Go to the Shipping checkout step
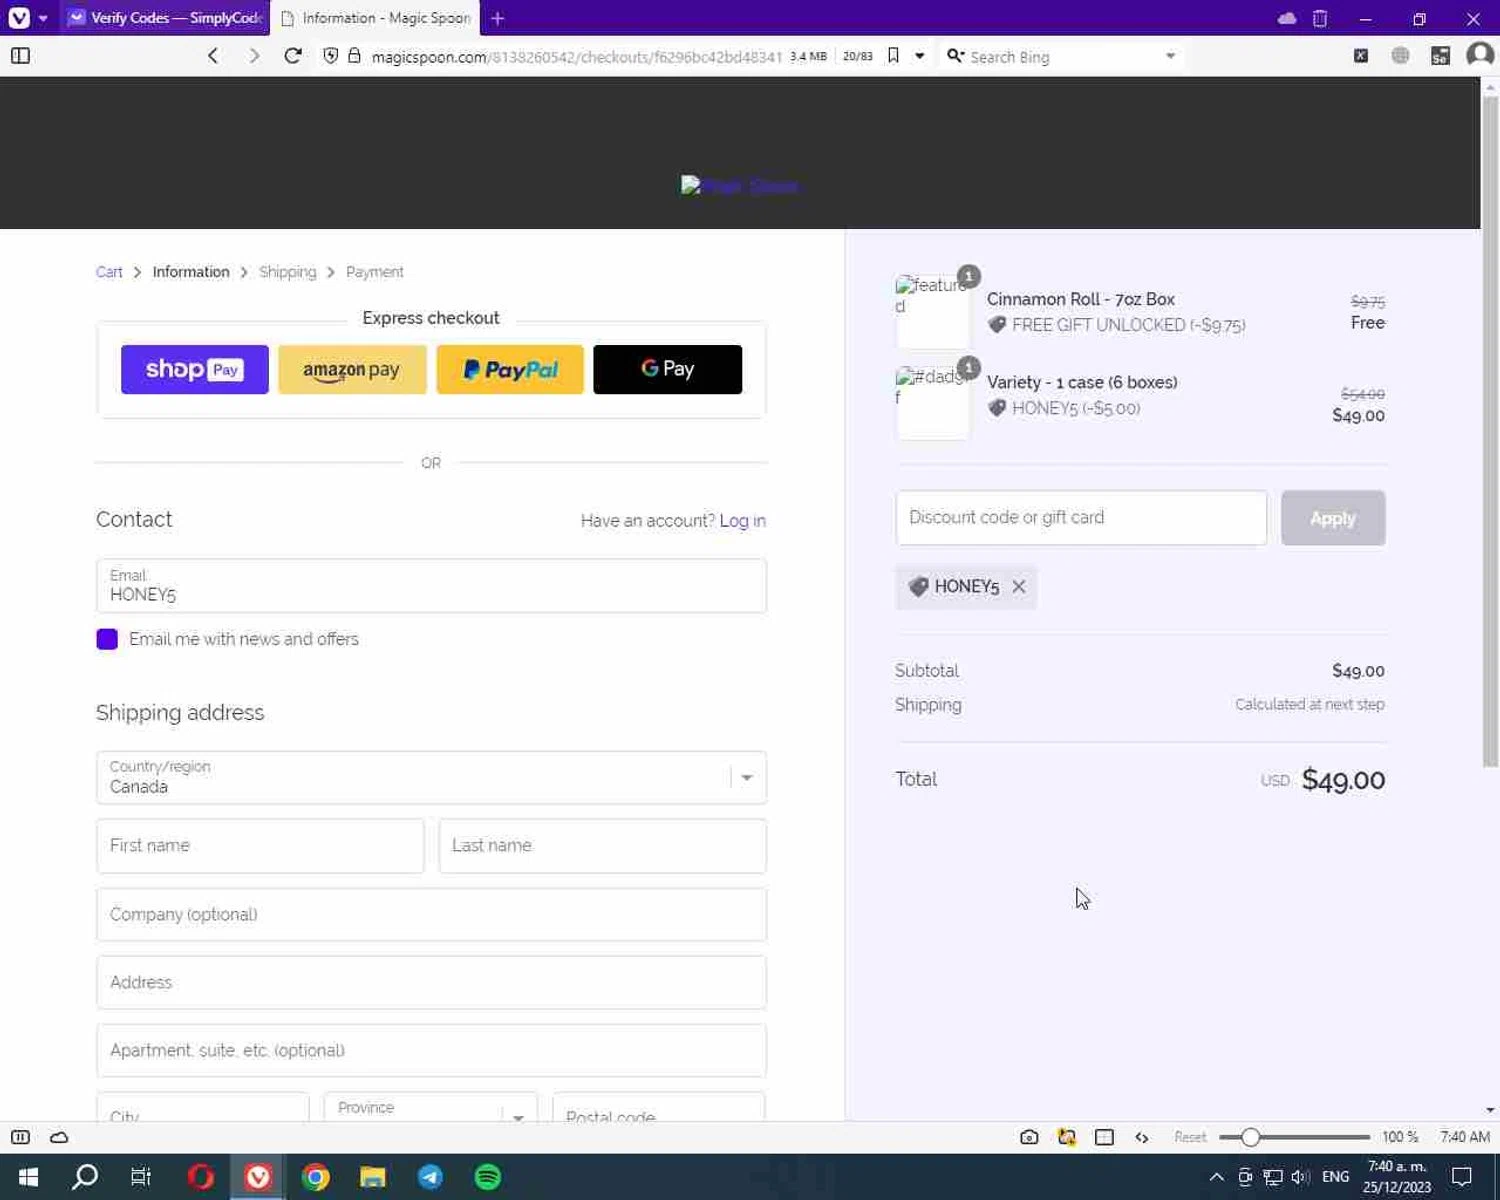 (x=287, y=272)
